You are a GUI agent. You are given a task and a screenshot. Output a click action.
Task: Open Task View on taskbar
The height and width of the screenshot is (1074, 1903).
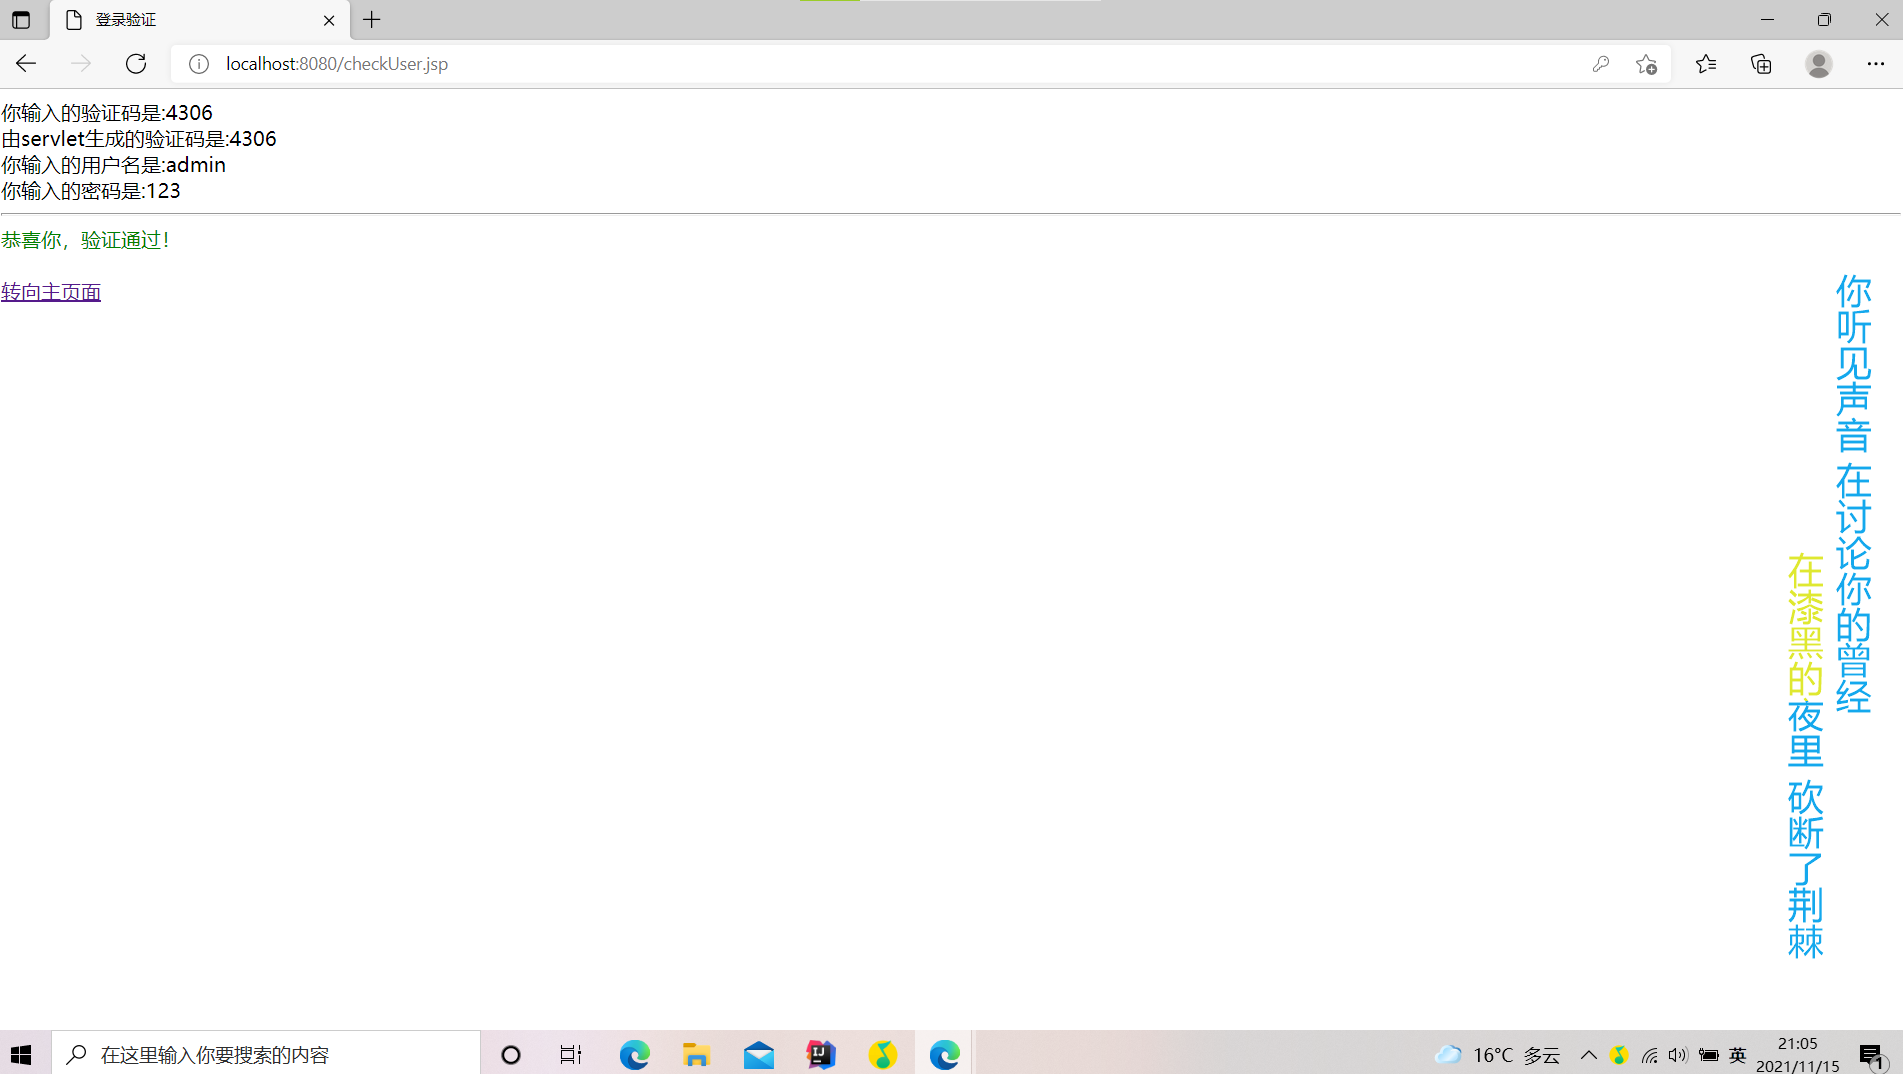pos(571,1054)
